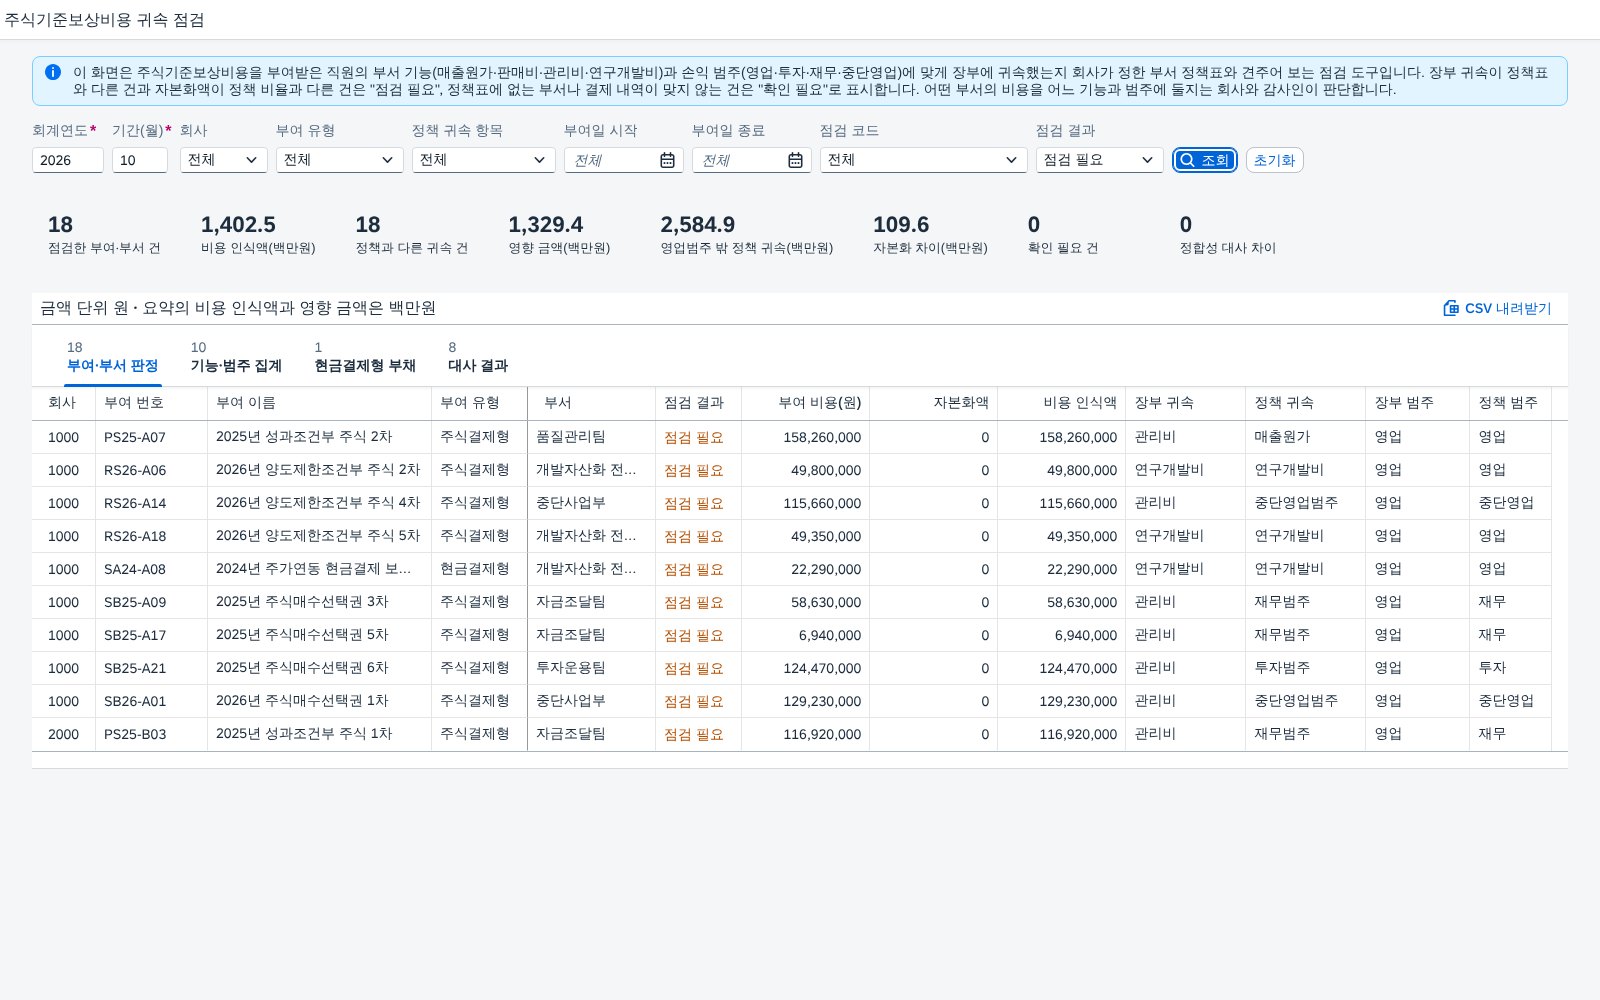Click the 점검 결과 column header
This screenshot has width=1600, height=1000.
[698, 403]
